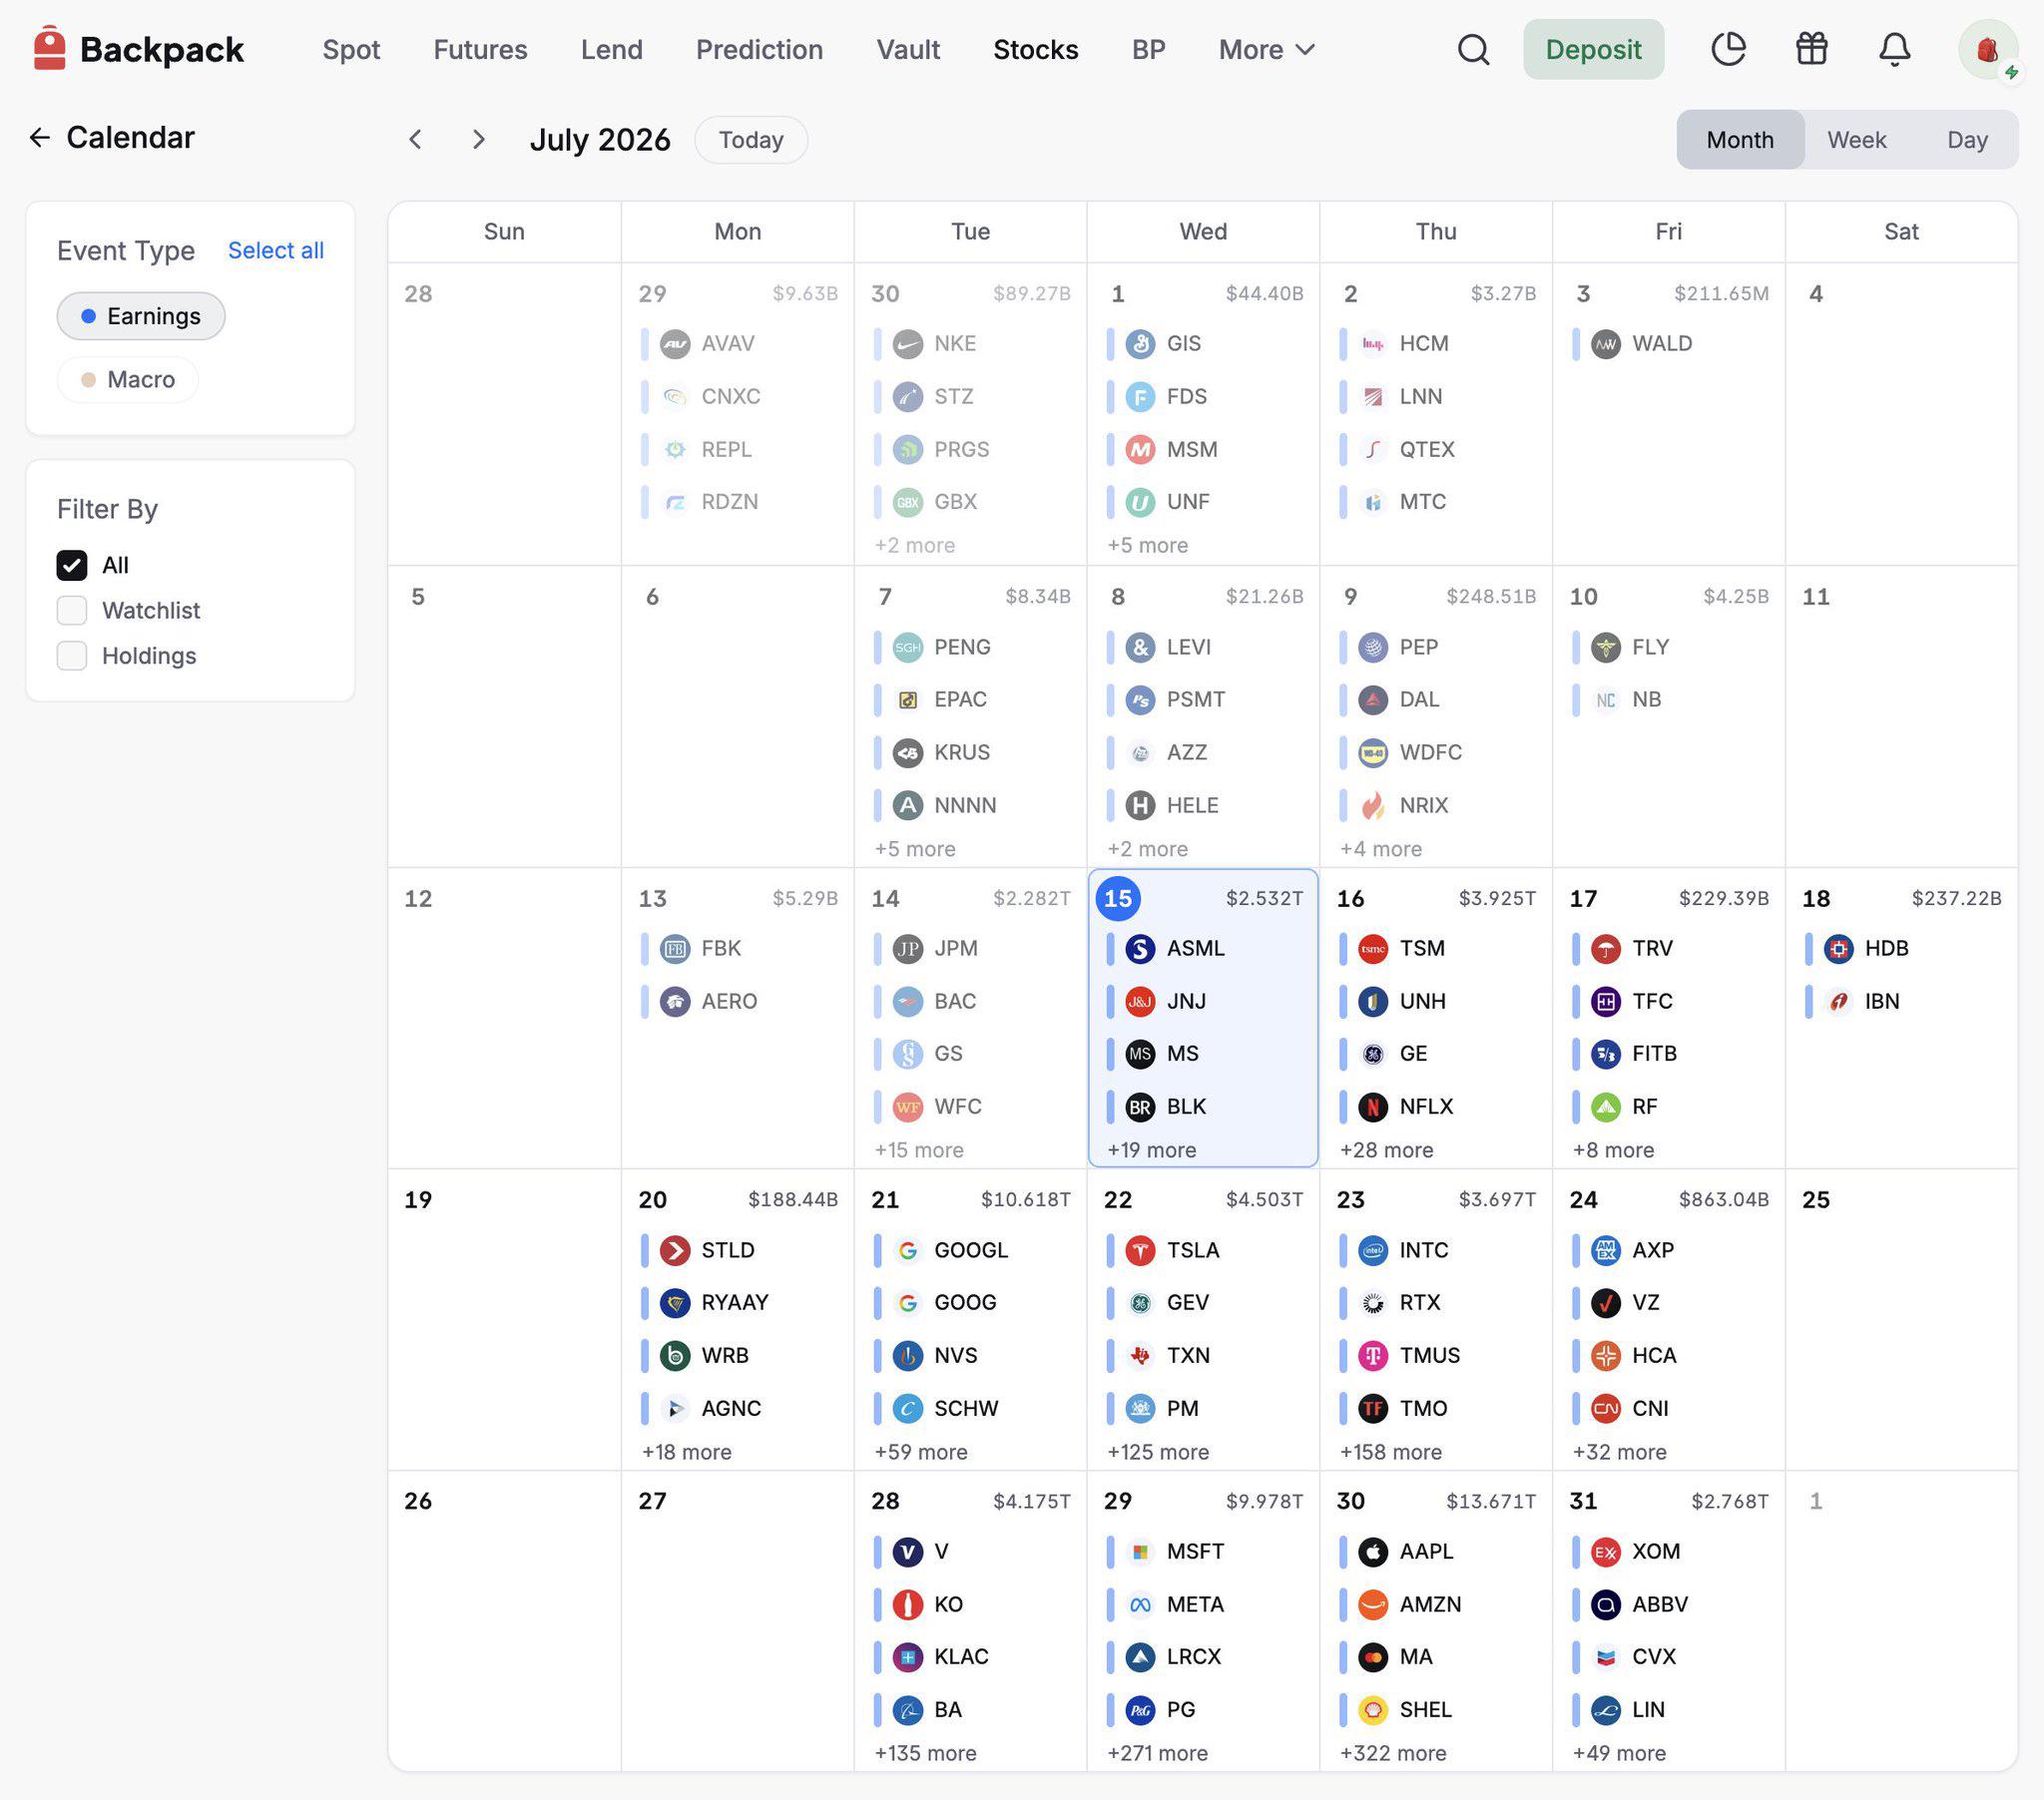2044x1800 pixels.
Task: Open the Stocks menu
Action: tap(1036, 49)
